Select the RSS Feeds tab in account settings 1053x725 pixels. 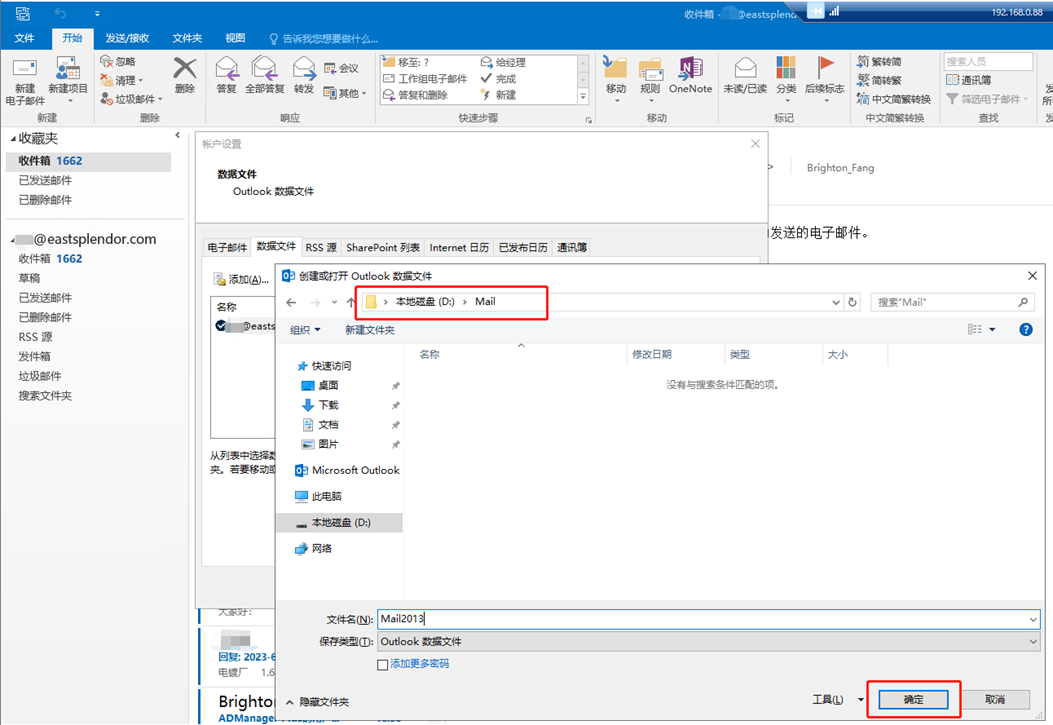tap(321, 247)
